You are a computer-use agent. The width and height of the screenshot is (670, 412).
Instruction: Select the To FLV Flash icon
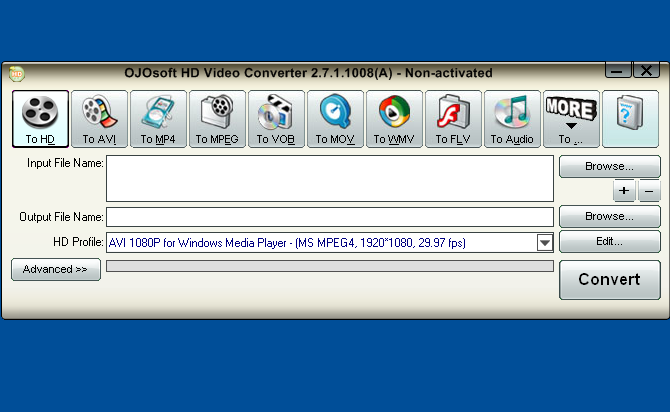point(453,119)
